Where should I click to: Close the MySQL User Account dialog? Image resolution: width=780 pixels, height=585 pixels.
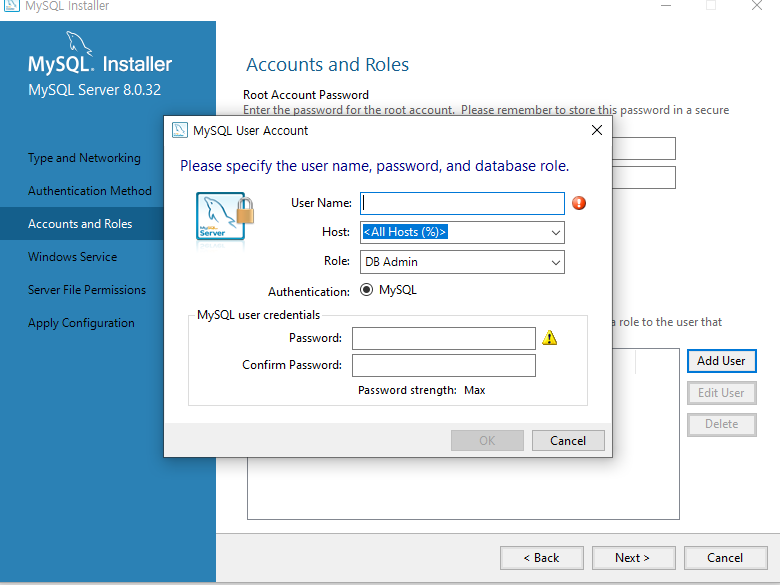[x=597, y=130]
